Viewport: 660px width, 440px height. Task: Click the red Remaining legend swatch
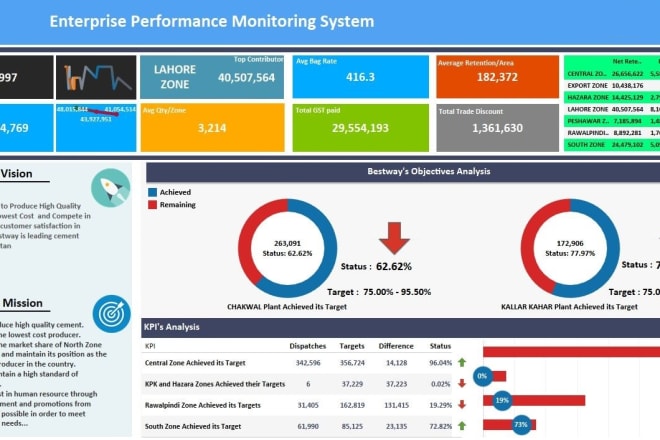(152, 205)
